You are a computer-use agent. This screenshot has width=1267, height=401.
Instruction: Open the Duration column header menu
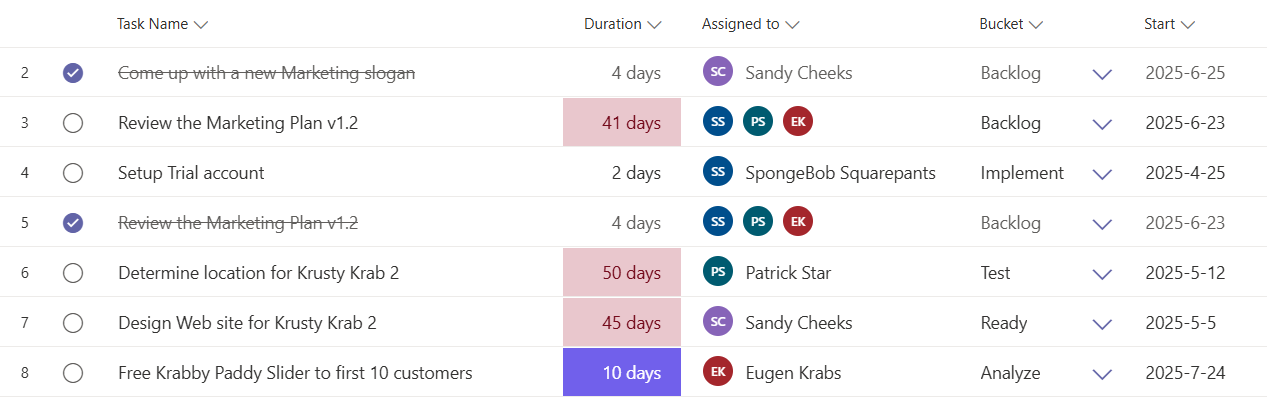(623, 24)
